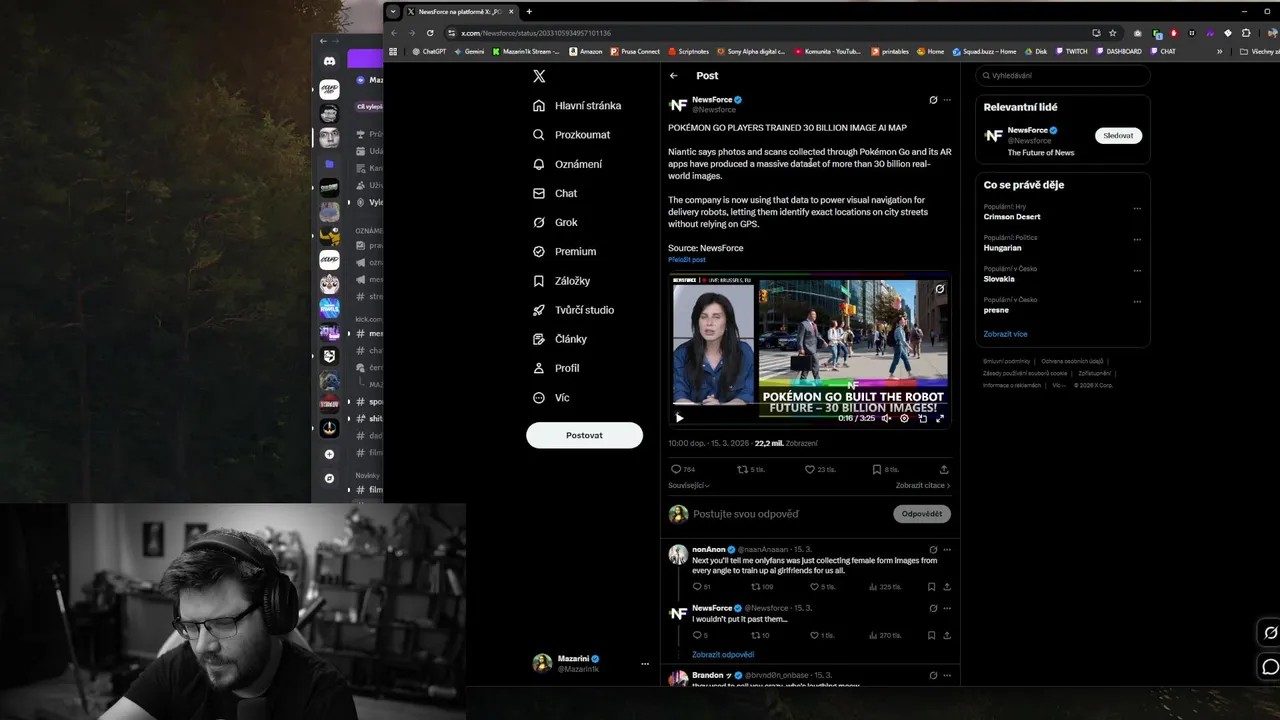Repost nonAnon's reply with 109 reposts
Screen dimensions: 1280x720
(762, 587)
